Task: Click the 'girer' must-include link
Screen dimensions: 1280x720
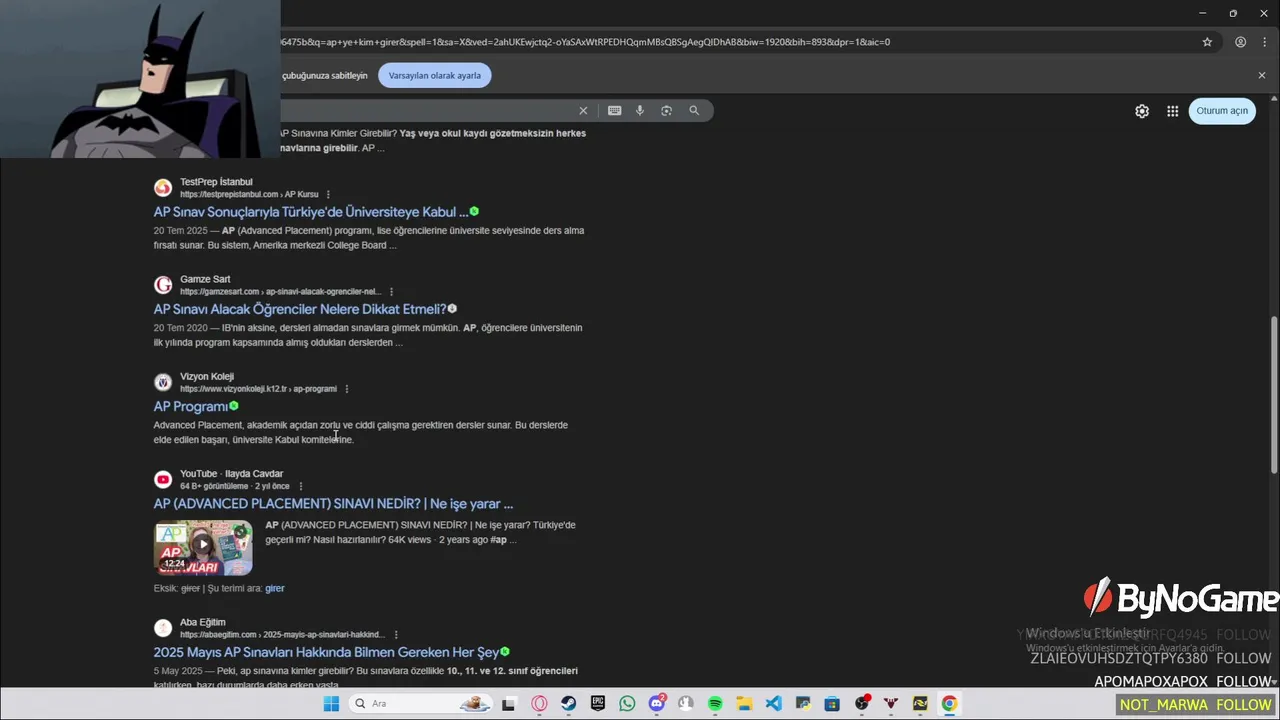Action: click(275, 588)
